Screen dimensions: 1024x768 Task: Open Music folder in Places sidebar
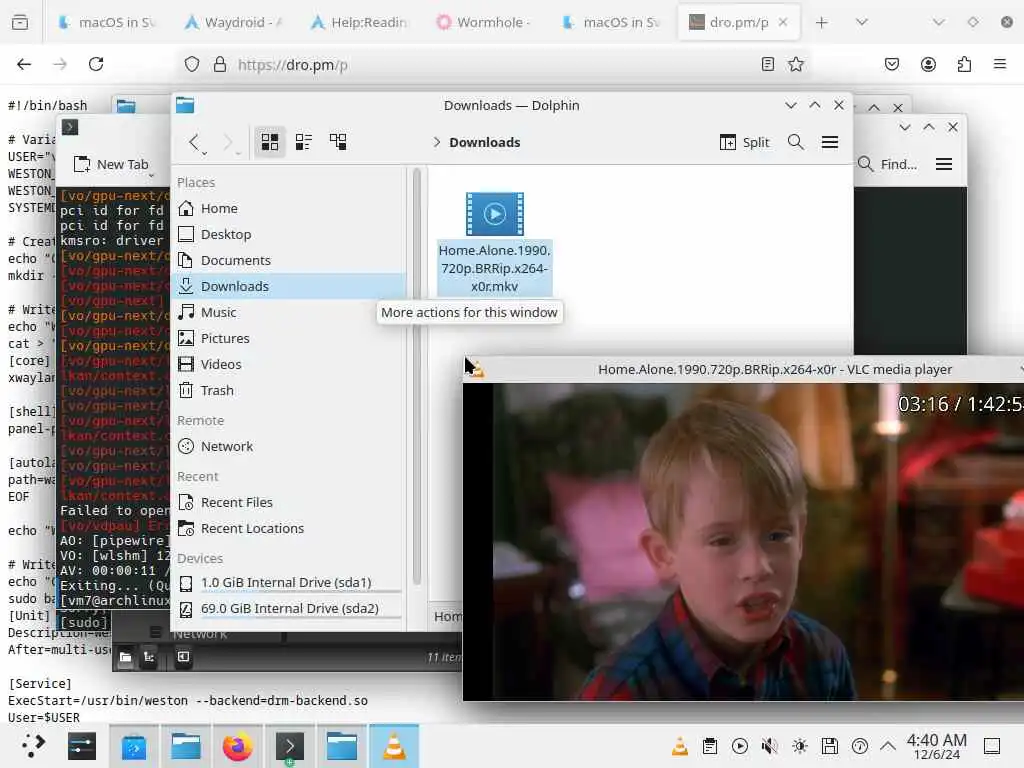point(289,312)
